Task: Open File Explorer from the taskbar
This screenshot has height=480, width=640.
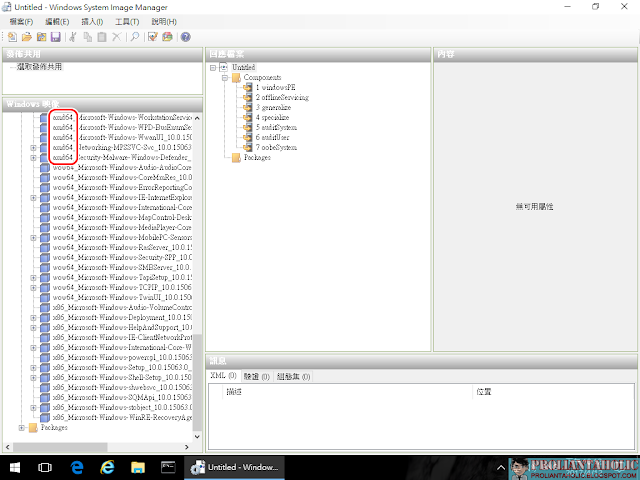Action: 138,468
